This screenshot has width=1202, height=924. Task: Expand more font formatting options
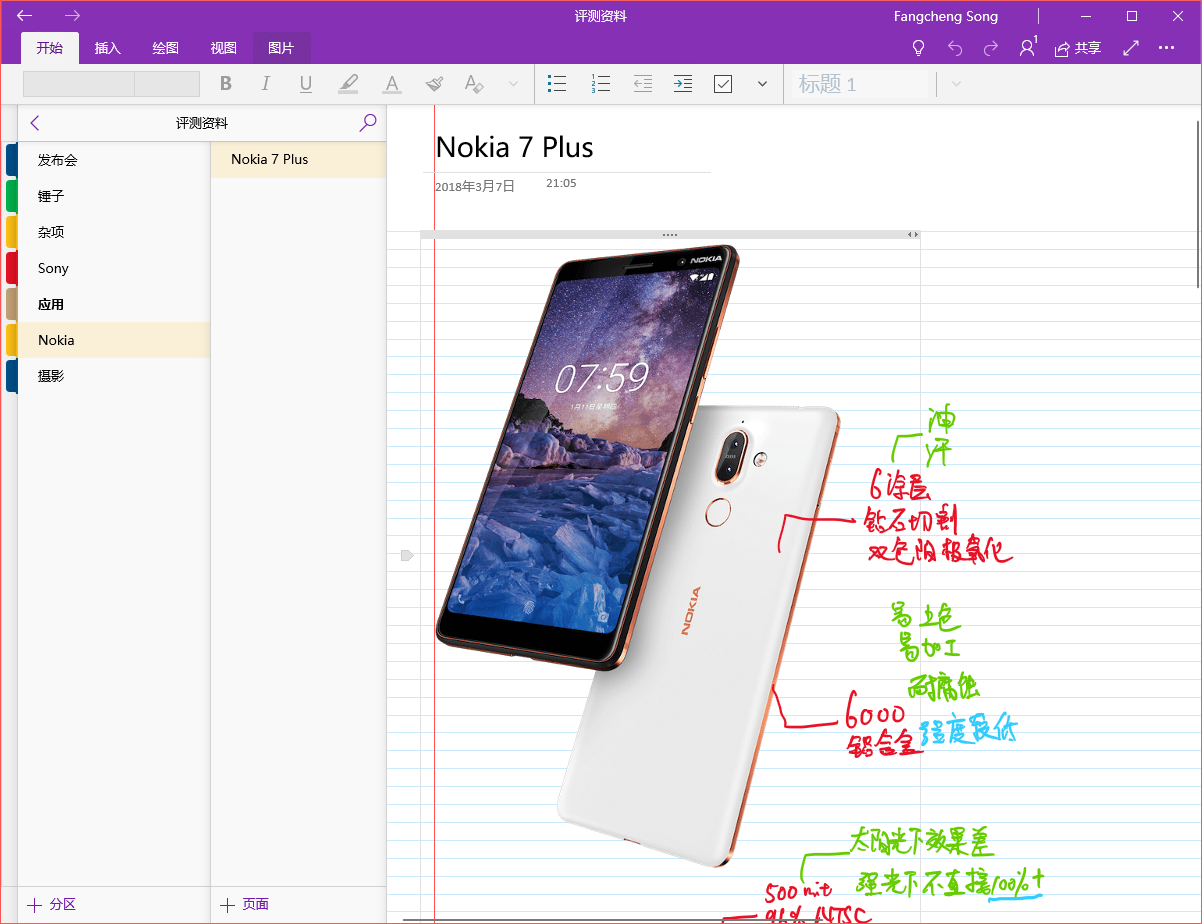tap(513, 84)
